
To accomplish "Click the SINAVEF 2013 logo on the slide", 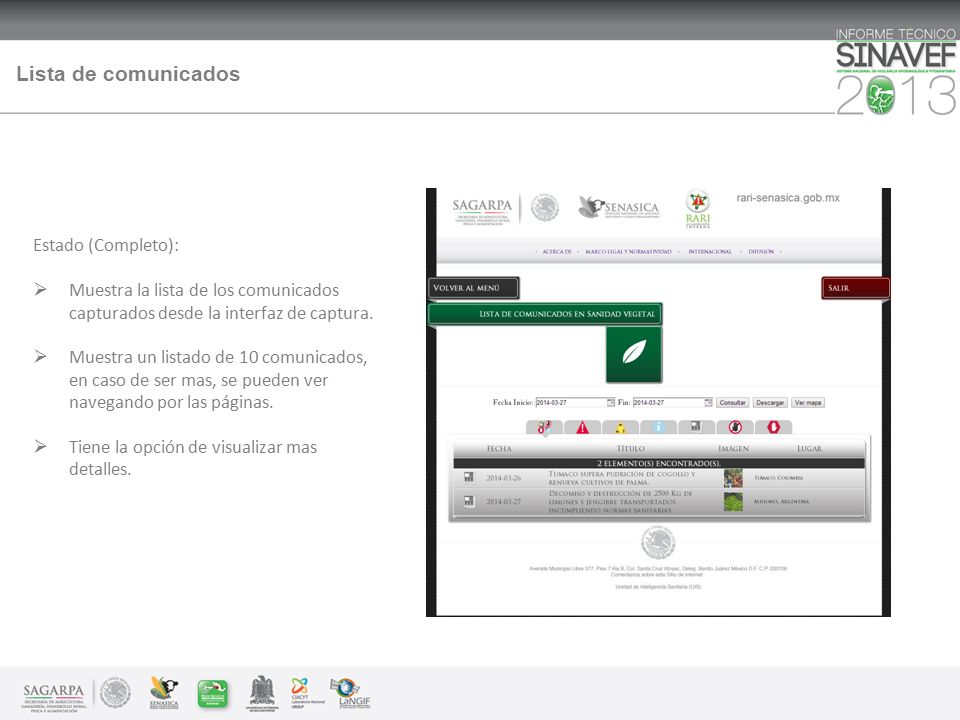I will pyautogui.click(x=896, y=71).
